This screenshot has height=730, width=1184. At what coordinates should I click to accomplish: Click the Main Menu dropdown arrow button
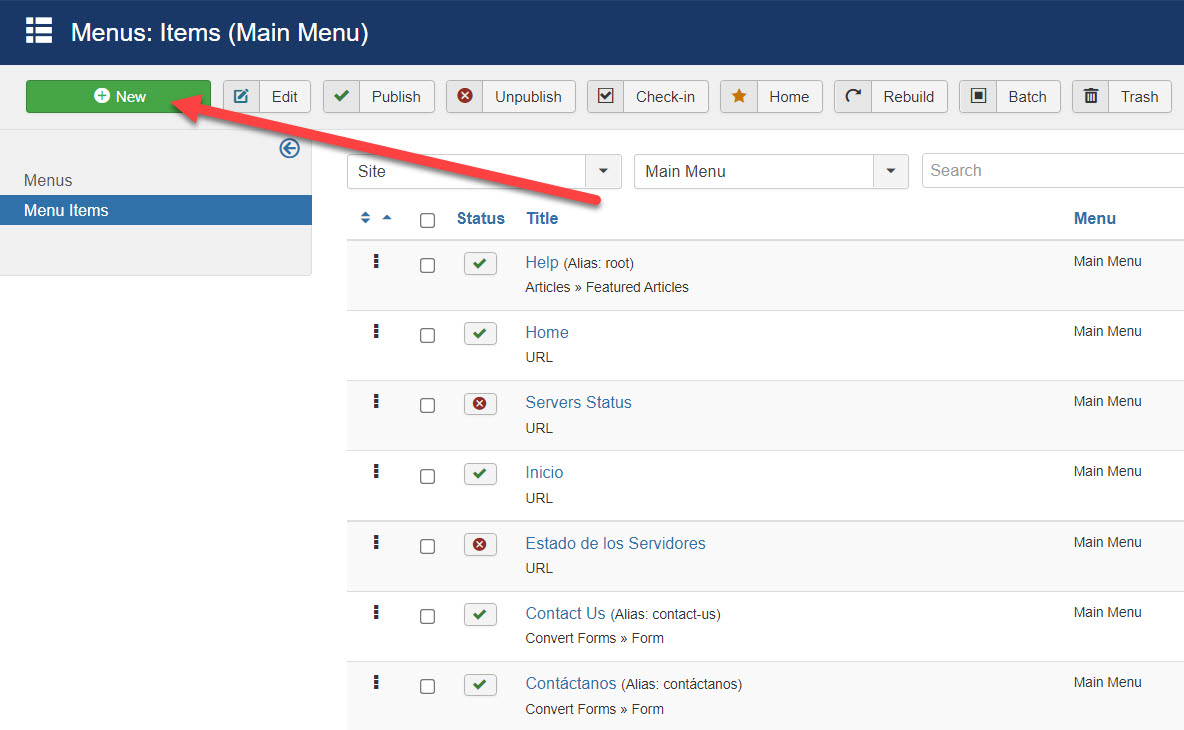(x=891, y=171)
